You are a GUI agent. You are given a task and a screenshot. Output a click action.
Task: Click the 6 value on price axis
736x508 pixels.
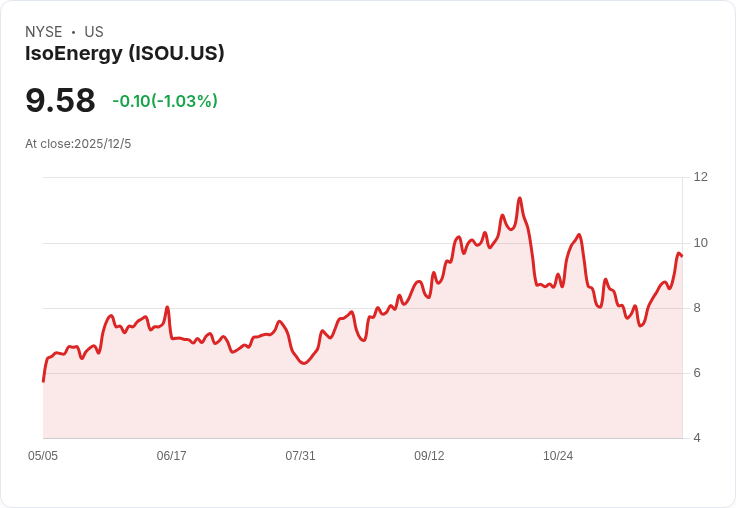pos(697,373)
